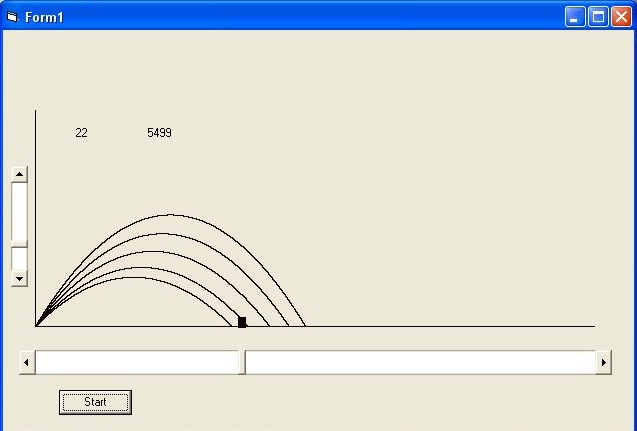Viewport: 637px width, 431px height.
Task: Click the horizontal scrollbar left arrow
Action: (27, 362)
